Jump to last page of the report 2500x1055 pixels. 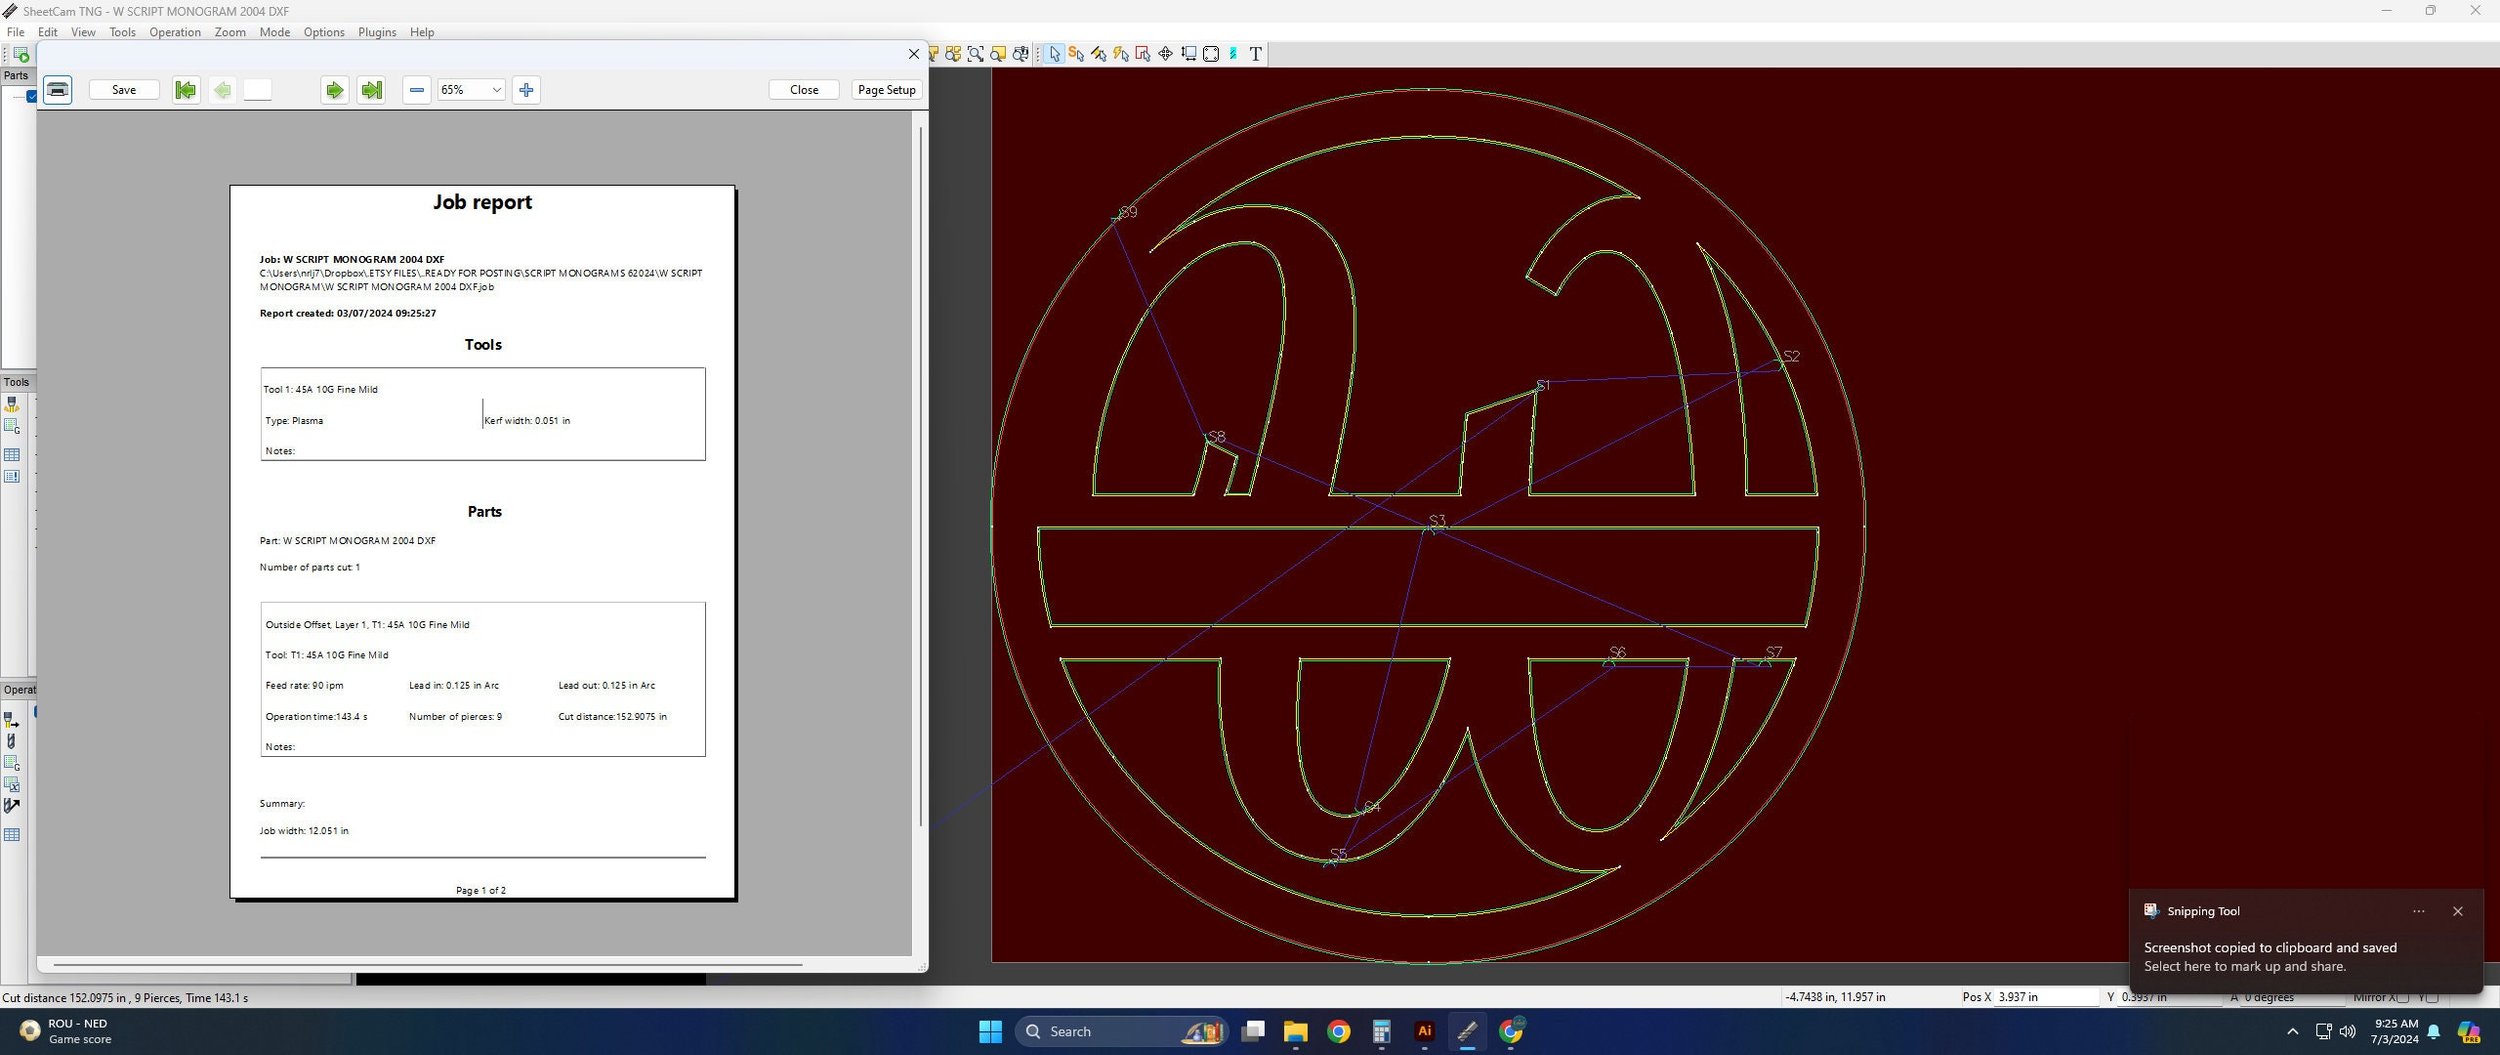point(371,90)
